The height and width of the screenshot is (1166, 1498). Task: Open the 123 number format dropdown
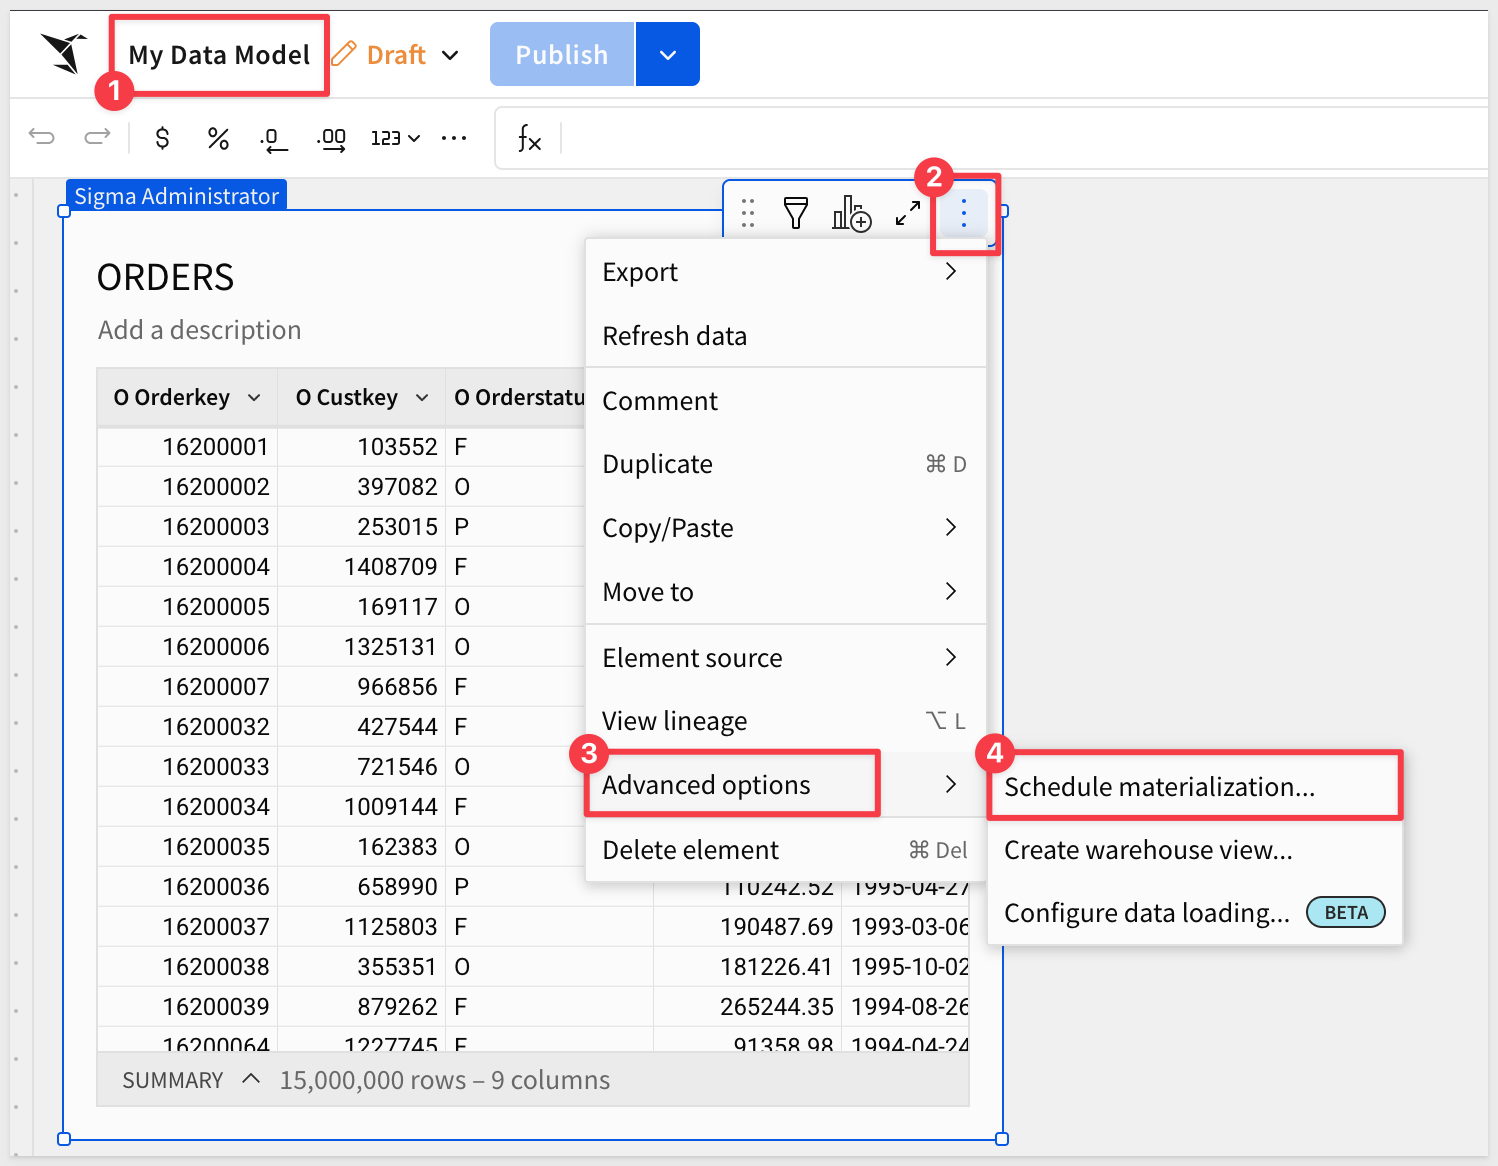tap(395, 138)
